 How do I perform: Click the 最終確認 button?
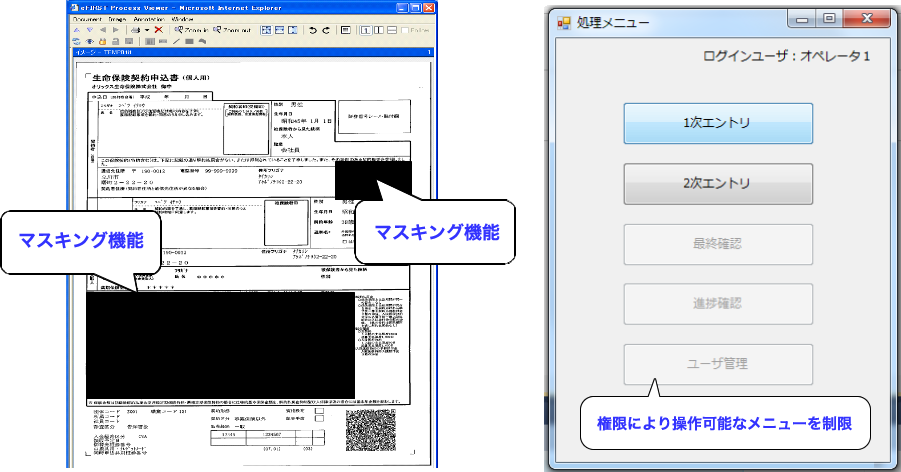click(717, 243)
